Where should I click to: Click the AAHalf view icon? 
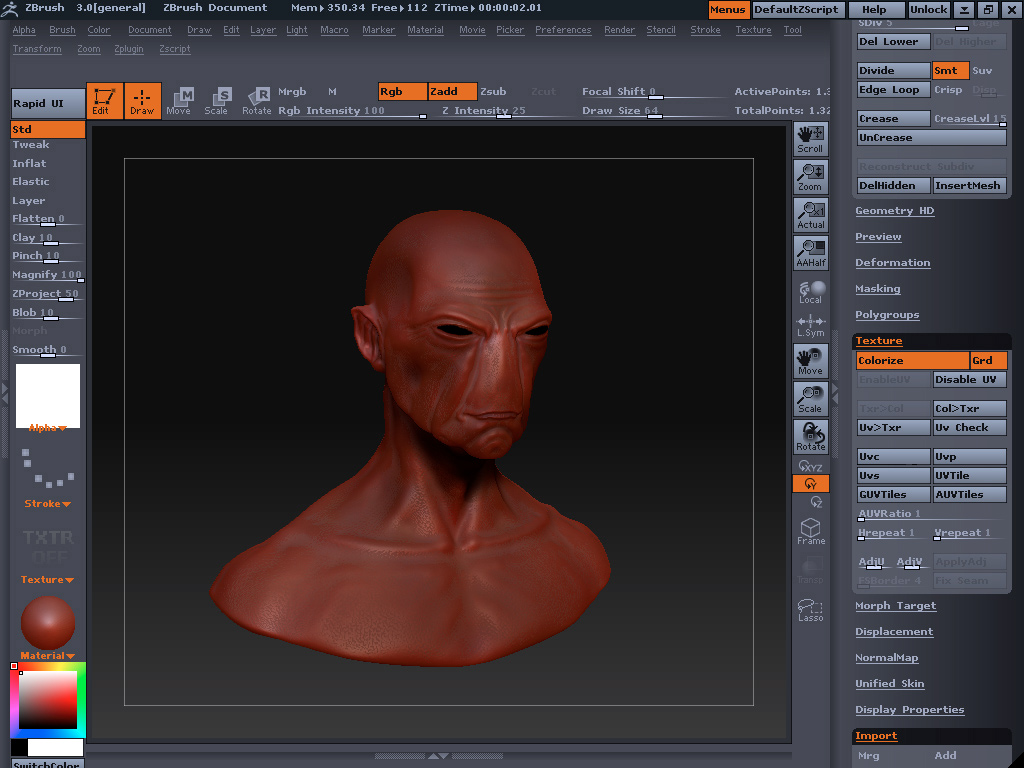[x=810, y=253]
